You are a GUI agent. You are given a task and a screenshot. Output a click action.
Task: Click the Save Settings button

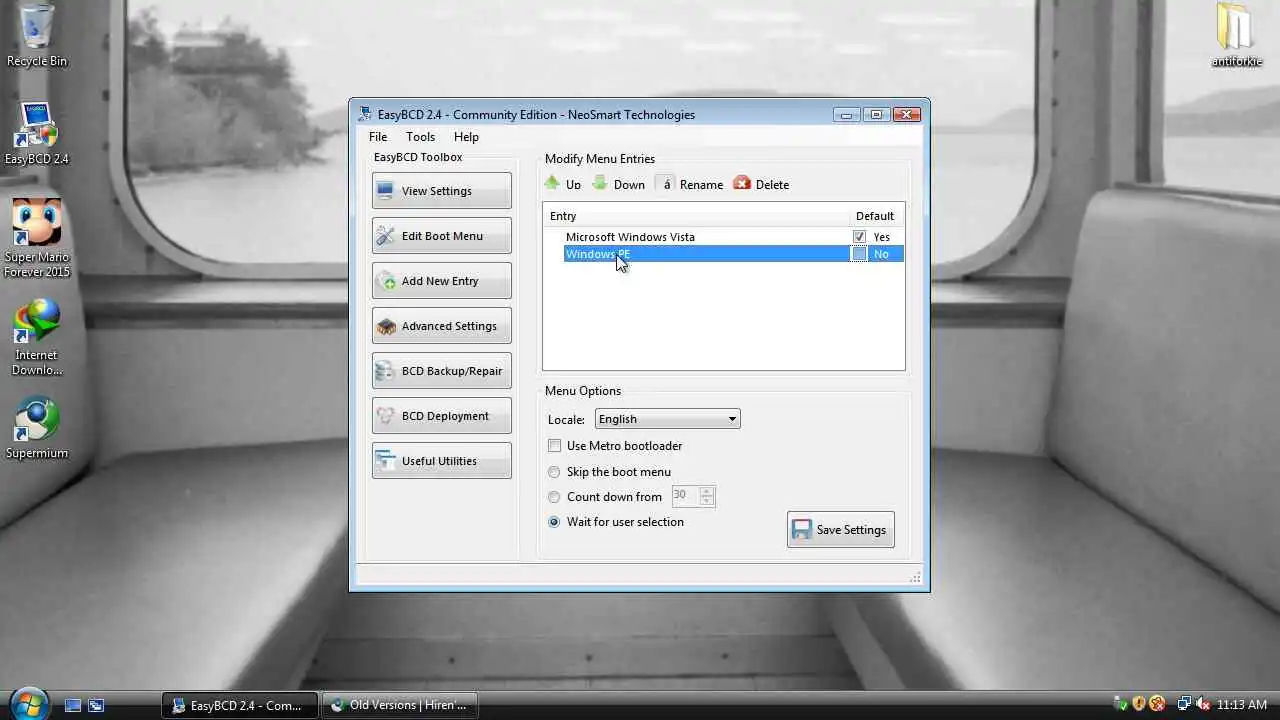click(x=841, y=530)
